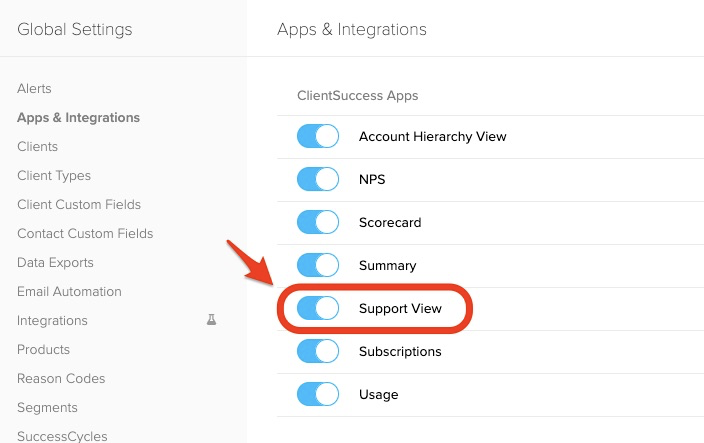The image size is (704, 443).
Task: Open Contact Custom Fields
Action: tap(85, 233)
